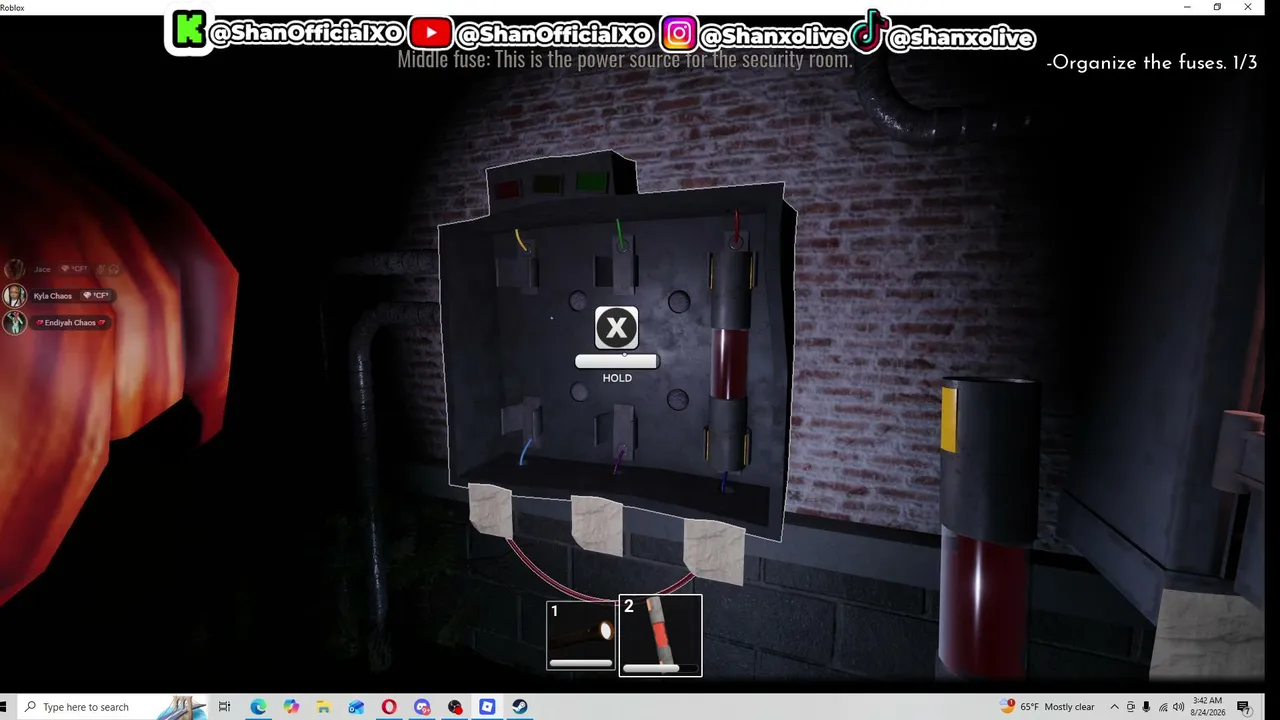1280x720 pixels.
Task: Open the clock showing 3:42 AM
Action: tap(1206, 707)
